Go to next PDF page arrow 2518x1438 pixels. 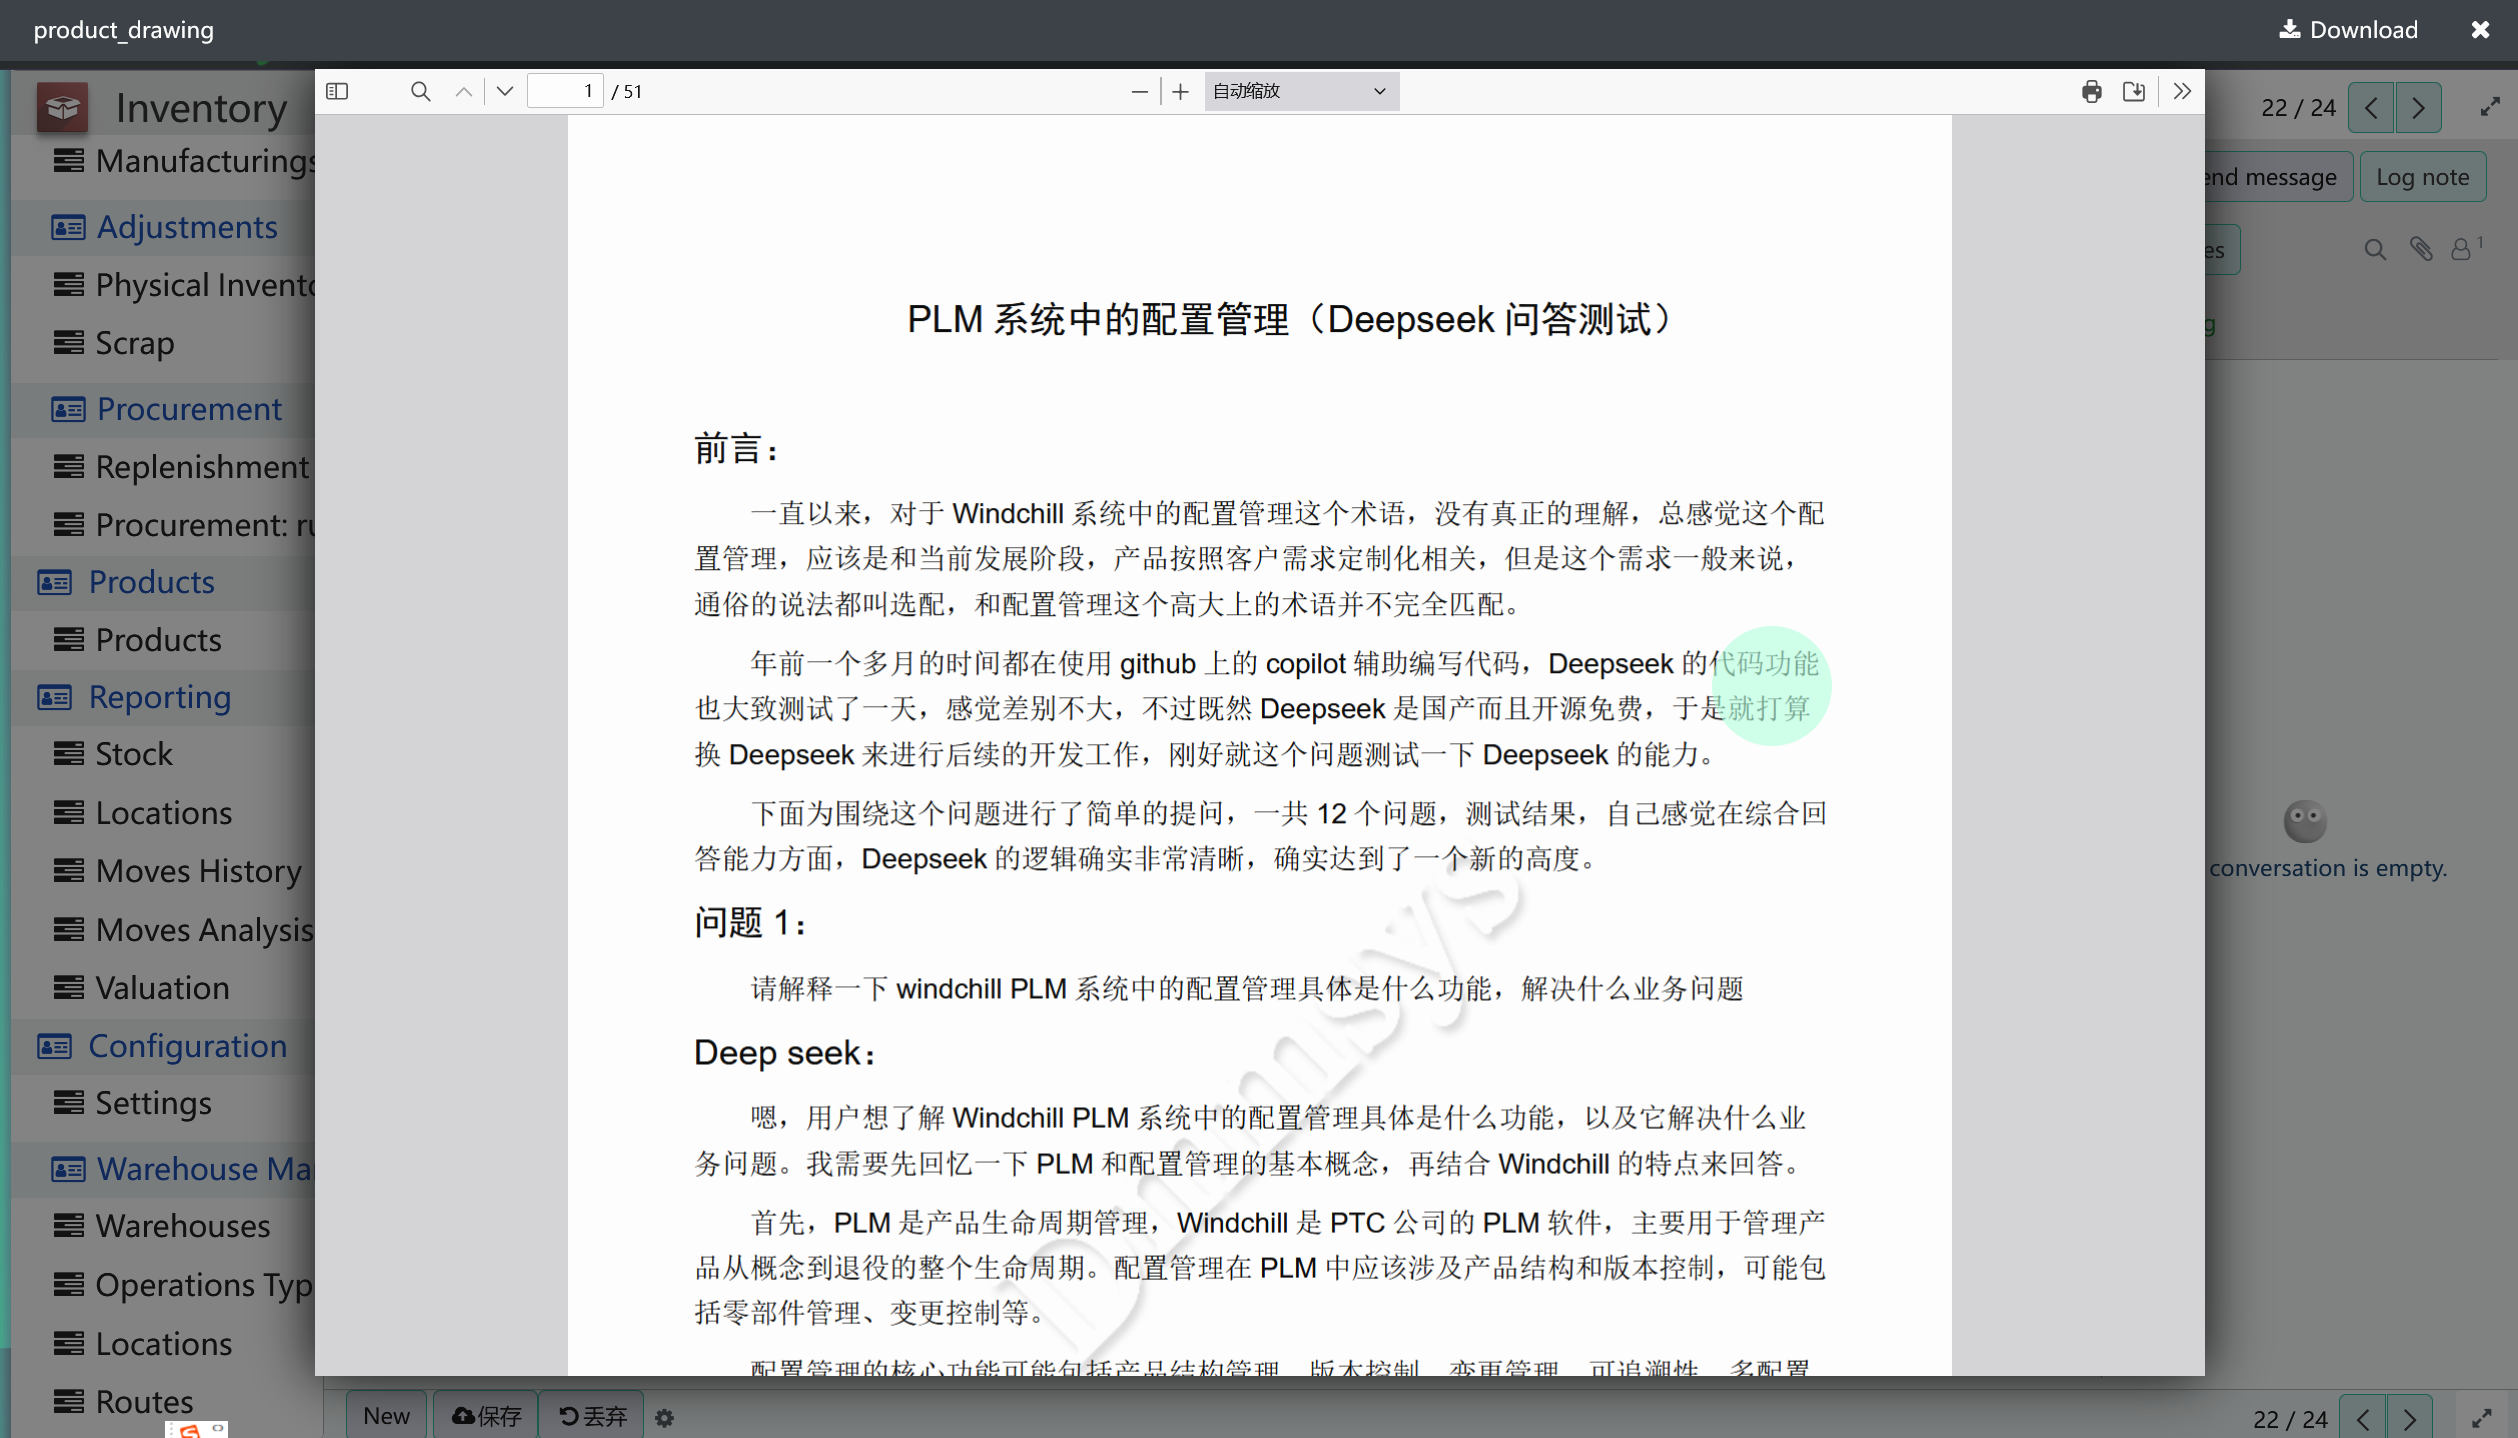pos(505,91)
